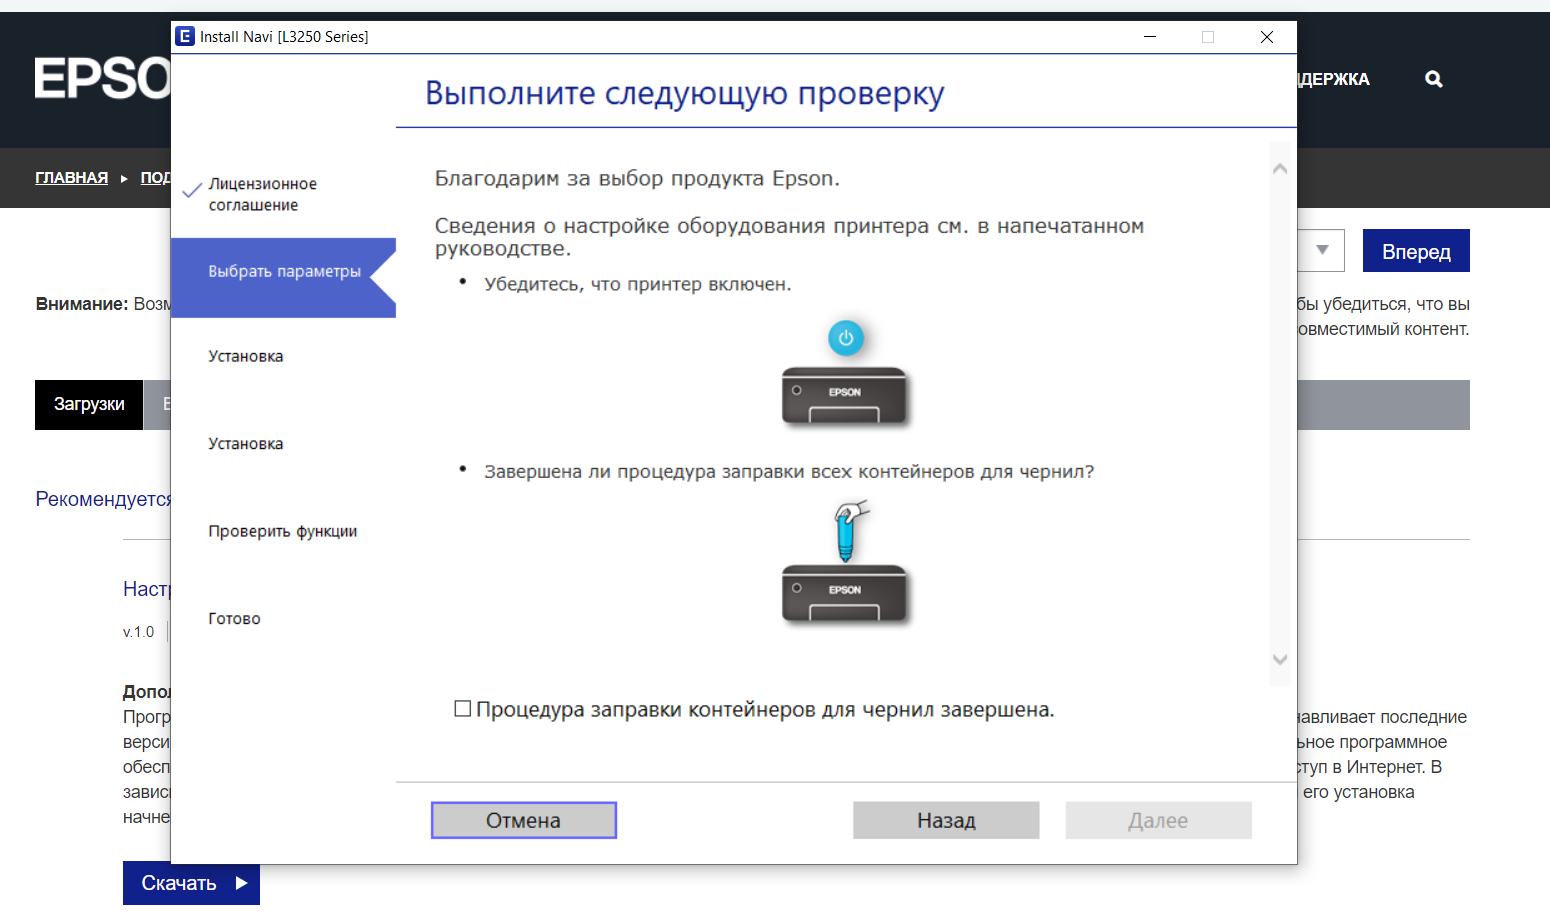Click the scroll down arrow in dialog
Image resolution: width=1550 pixels, height=921 pixels.
click(x=1280, y=659)
